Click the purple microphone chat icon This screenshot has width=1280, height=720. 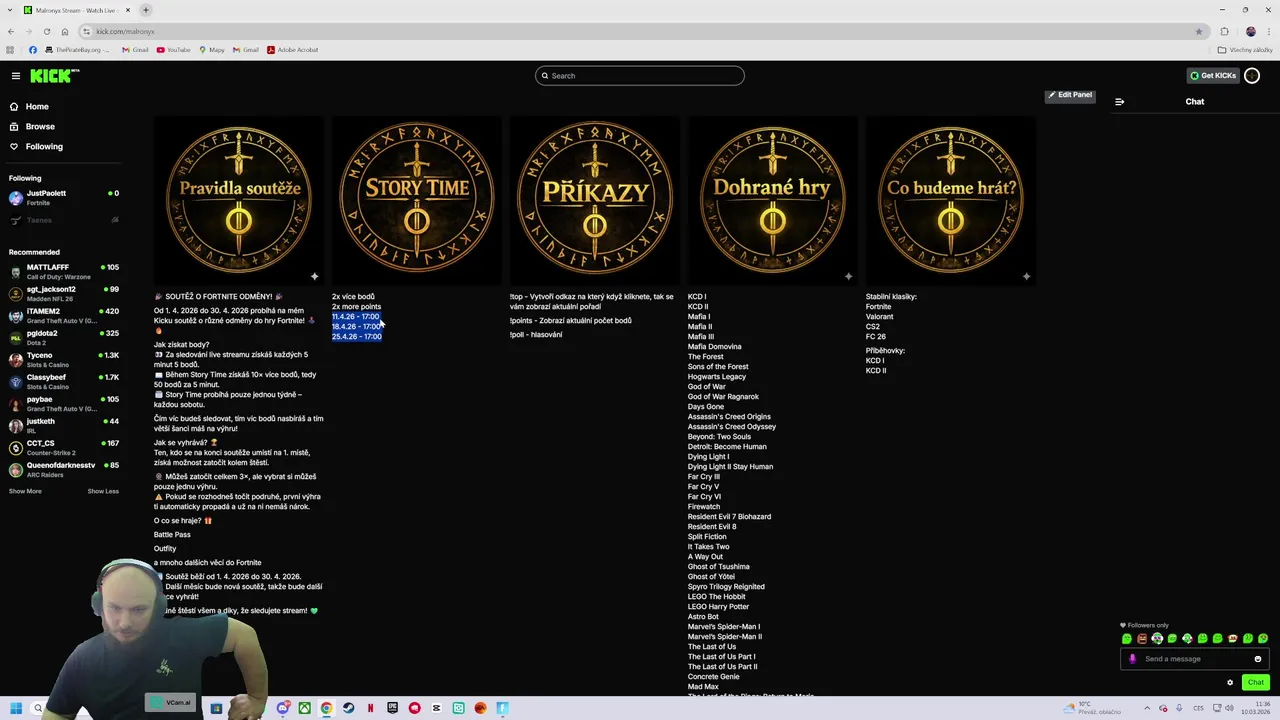[x=1132, y=659]
